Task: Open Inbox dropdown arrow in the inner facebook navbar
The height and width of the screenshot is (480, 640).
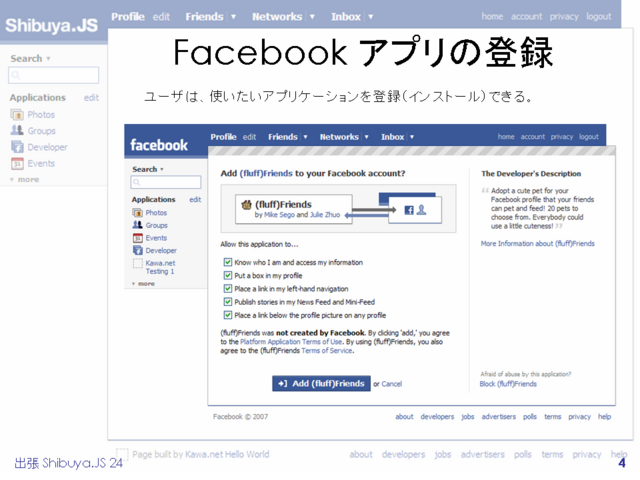Action: 411,137
